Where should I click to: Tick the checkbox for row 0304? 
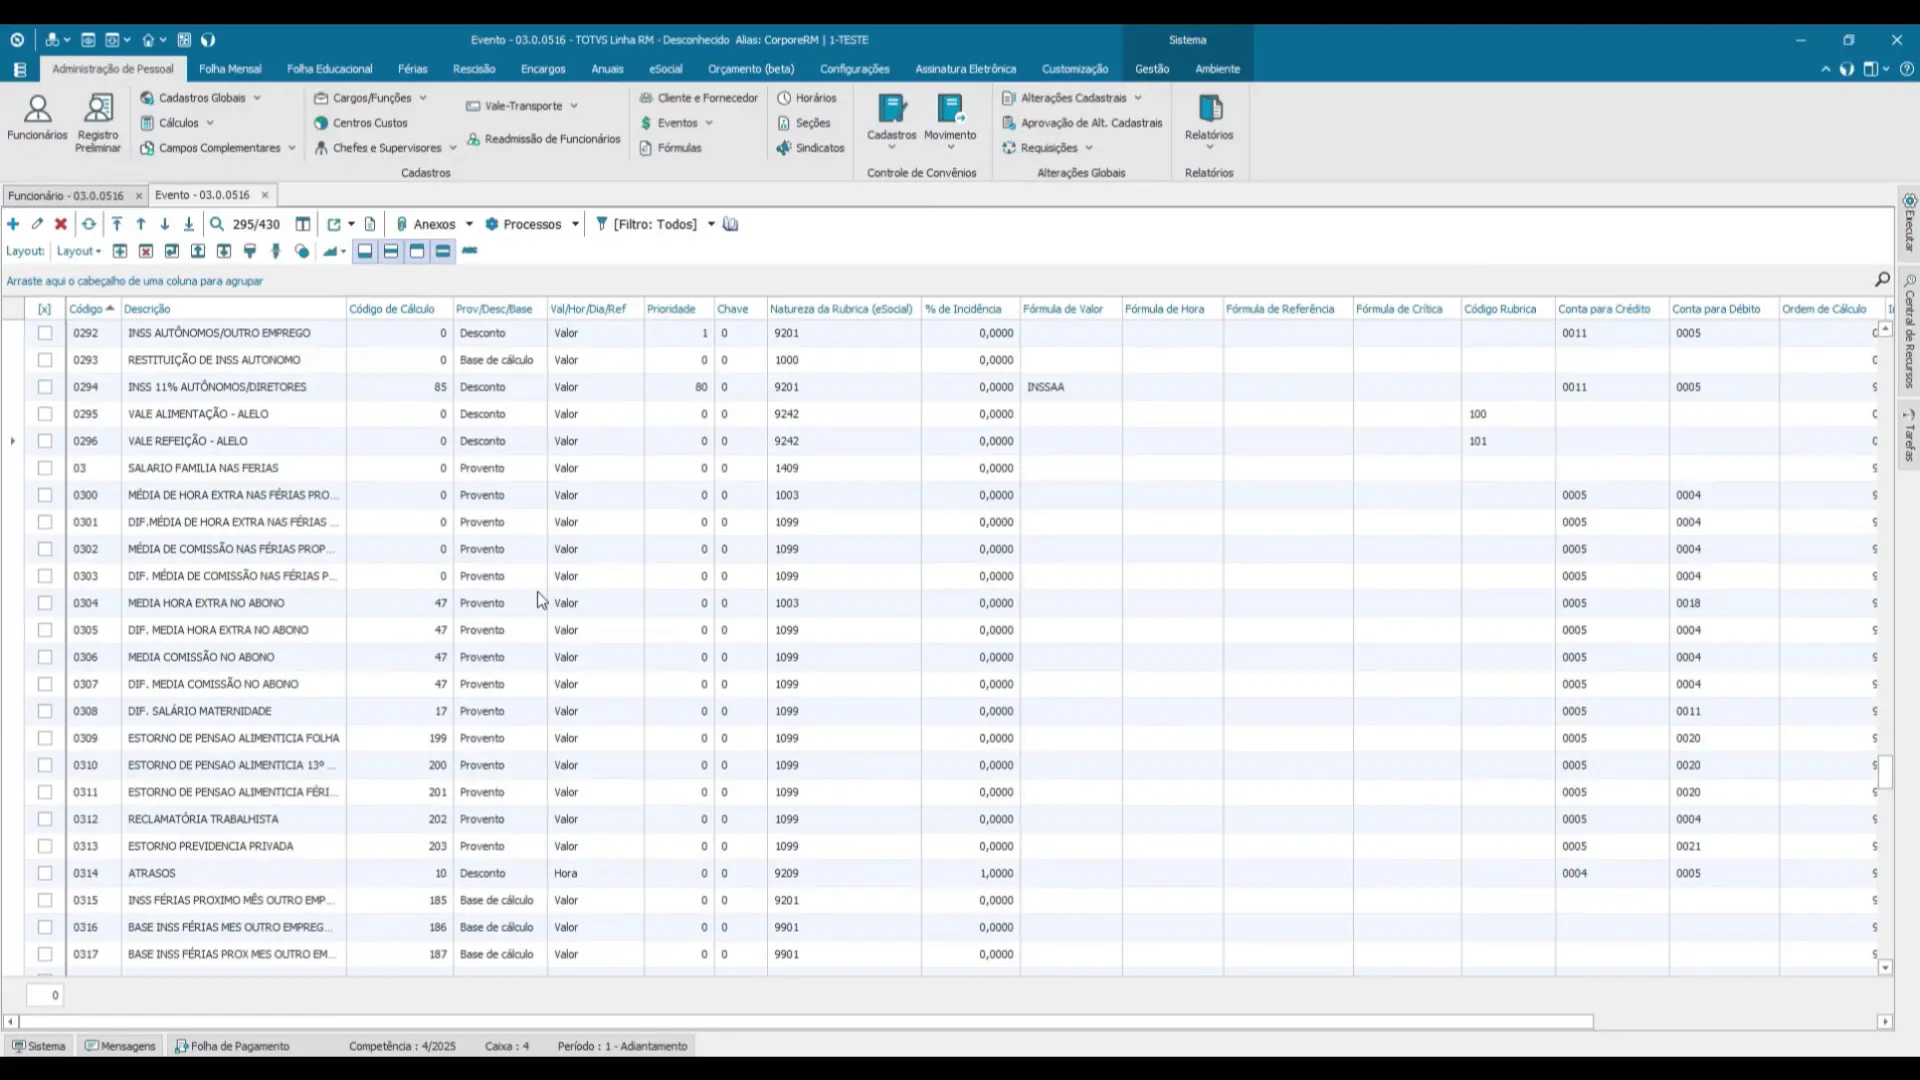pyautogui.click(x=45, y=603)
